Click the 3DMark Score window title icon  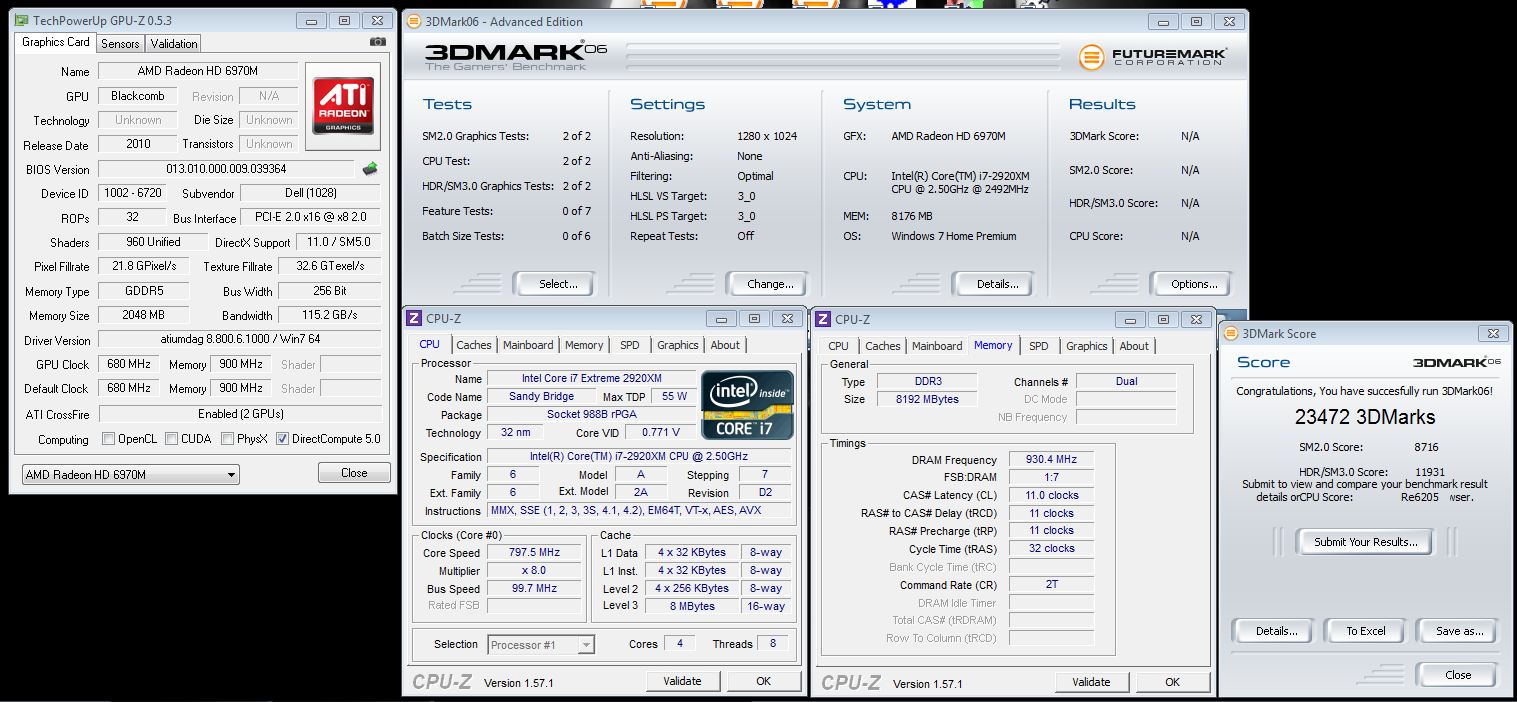point(1230,334)
